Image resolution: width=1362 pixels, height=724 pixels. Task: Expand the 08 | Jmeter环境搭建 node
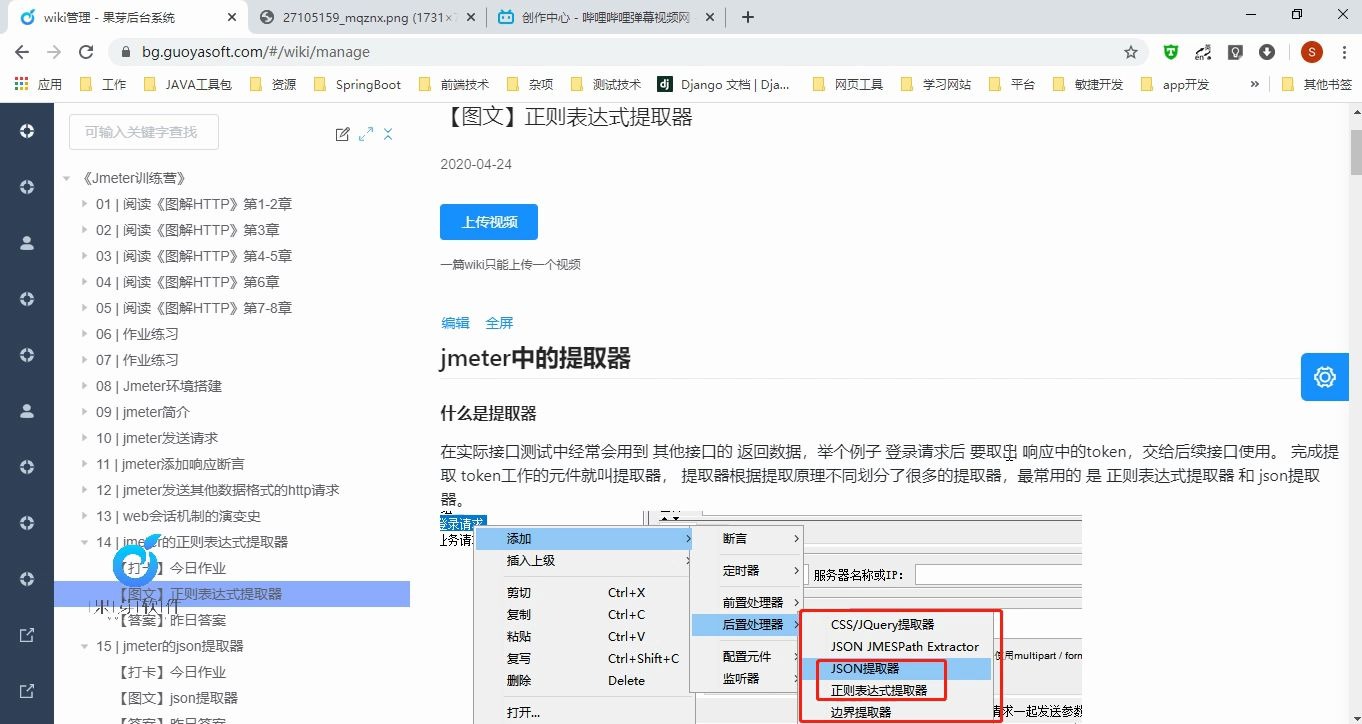click(x=85, y=386)
